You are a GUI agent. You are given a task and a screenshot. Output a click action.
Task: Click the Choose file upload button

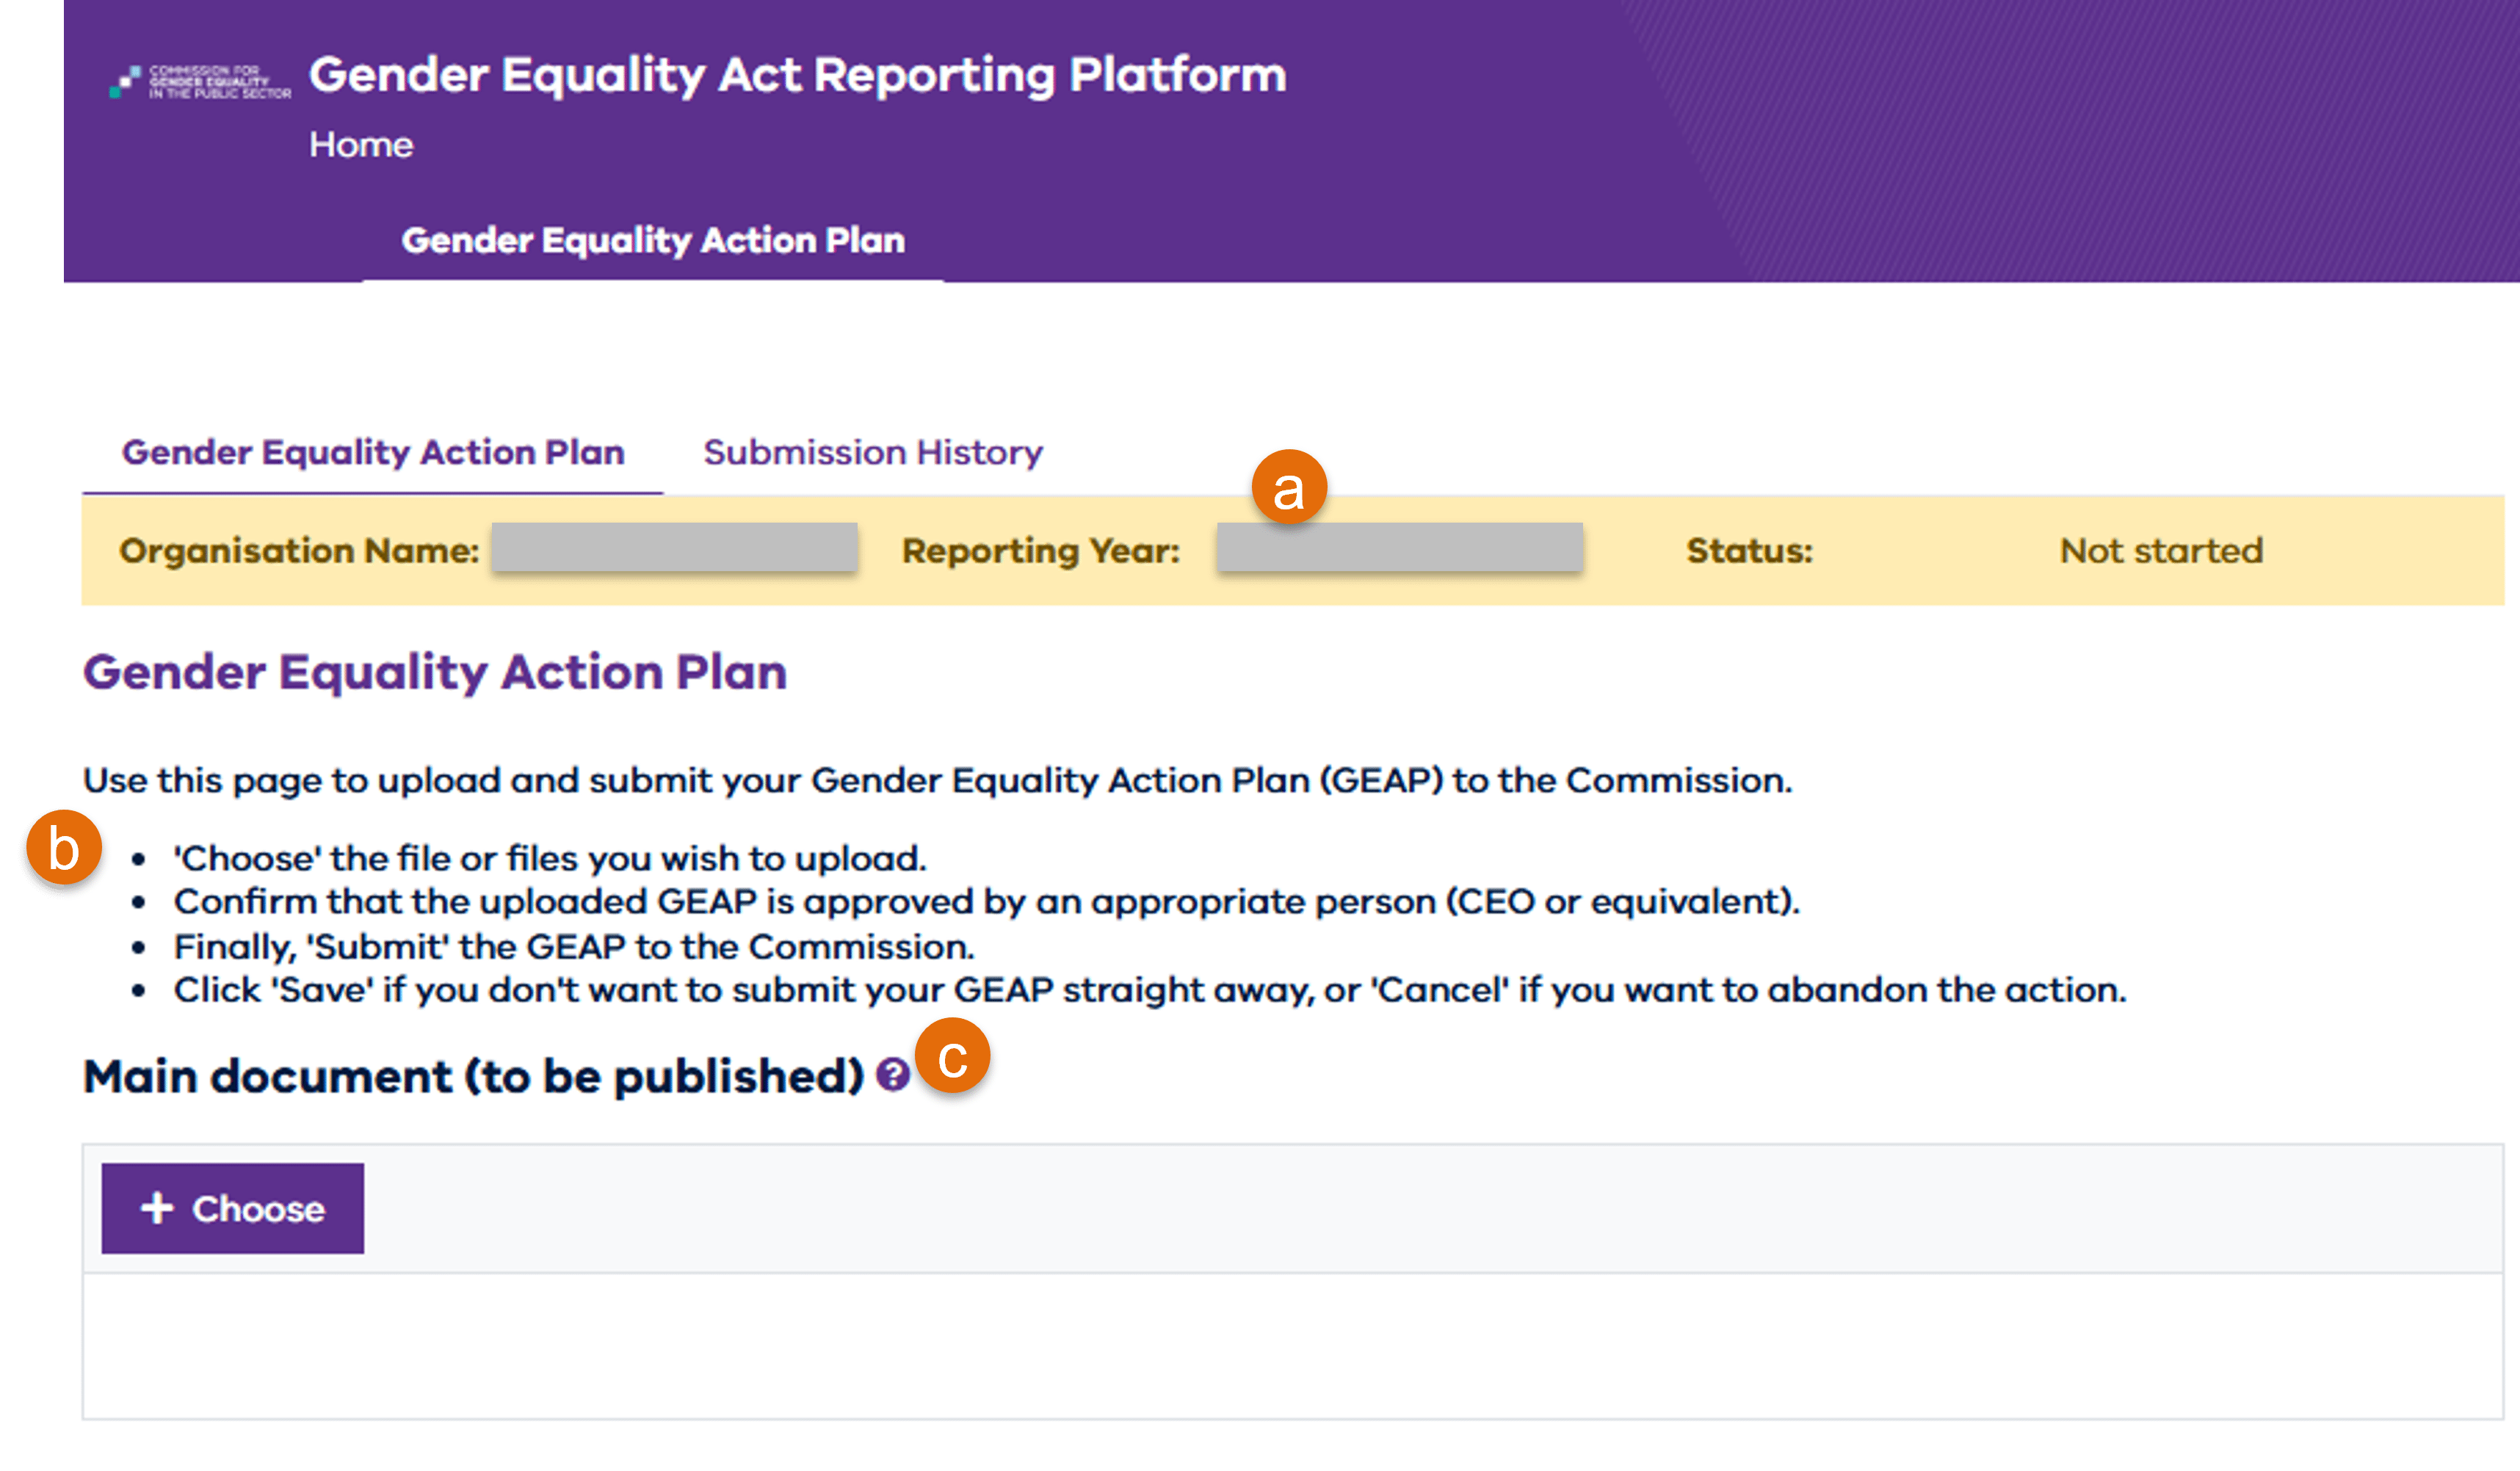coord(233,1208)
